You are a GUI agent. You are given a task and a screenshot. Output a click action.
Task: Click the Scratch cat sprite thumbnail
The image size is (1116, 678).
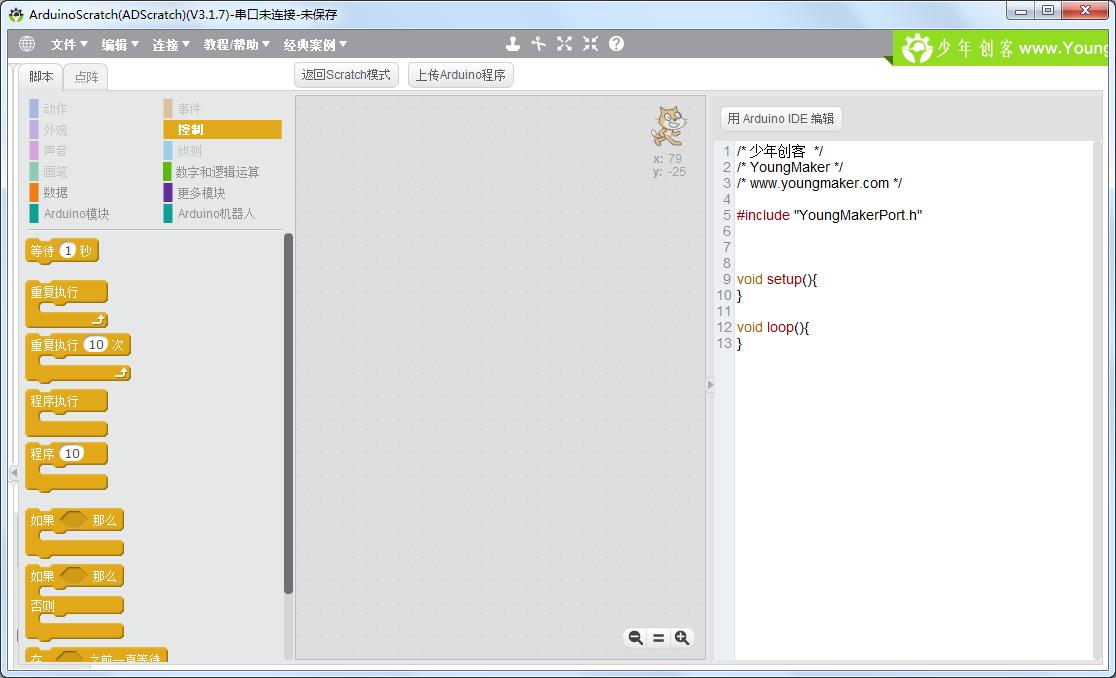pos(669,126)
